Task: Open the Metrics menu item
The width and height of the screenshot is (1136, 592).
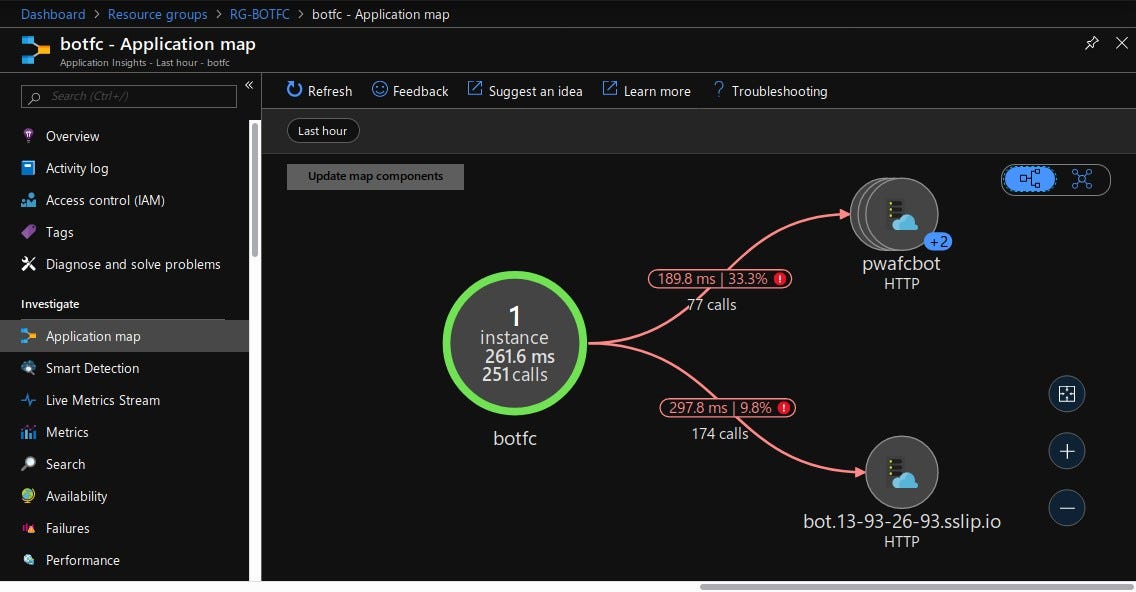Action: 125,432
